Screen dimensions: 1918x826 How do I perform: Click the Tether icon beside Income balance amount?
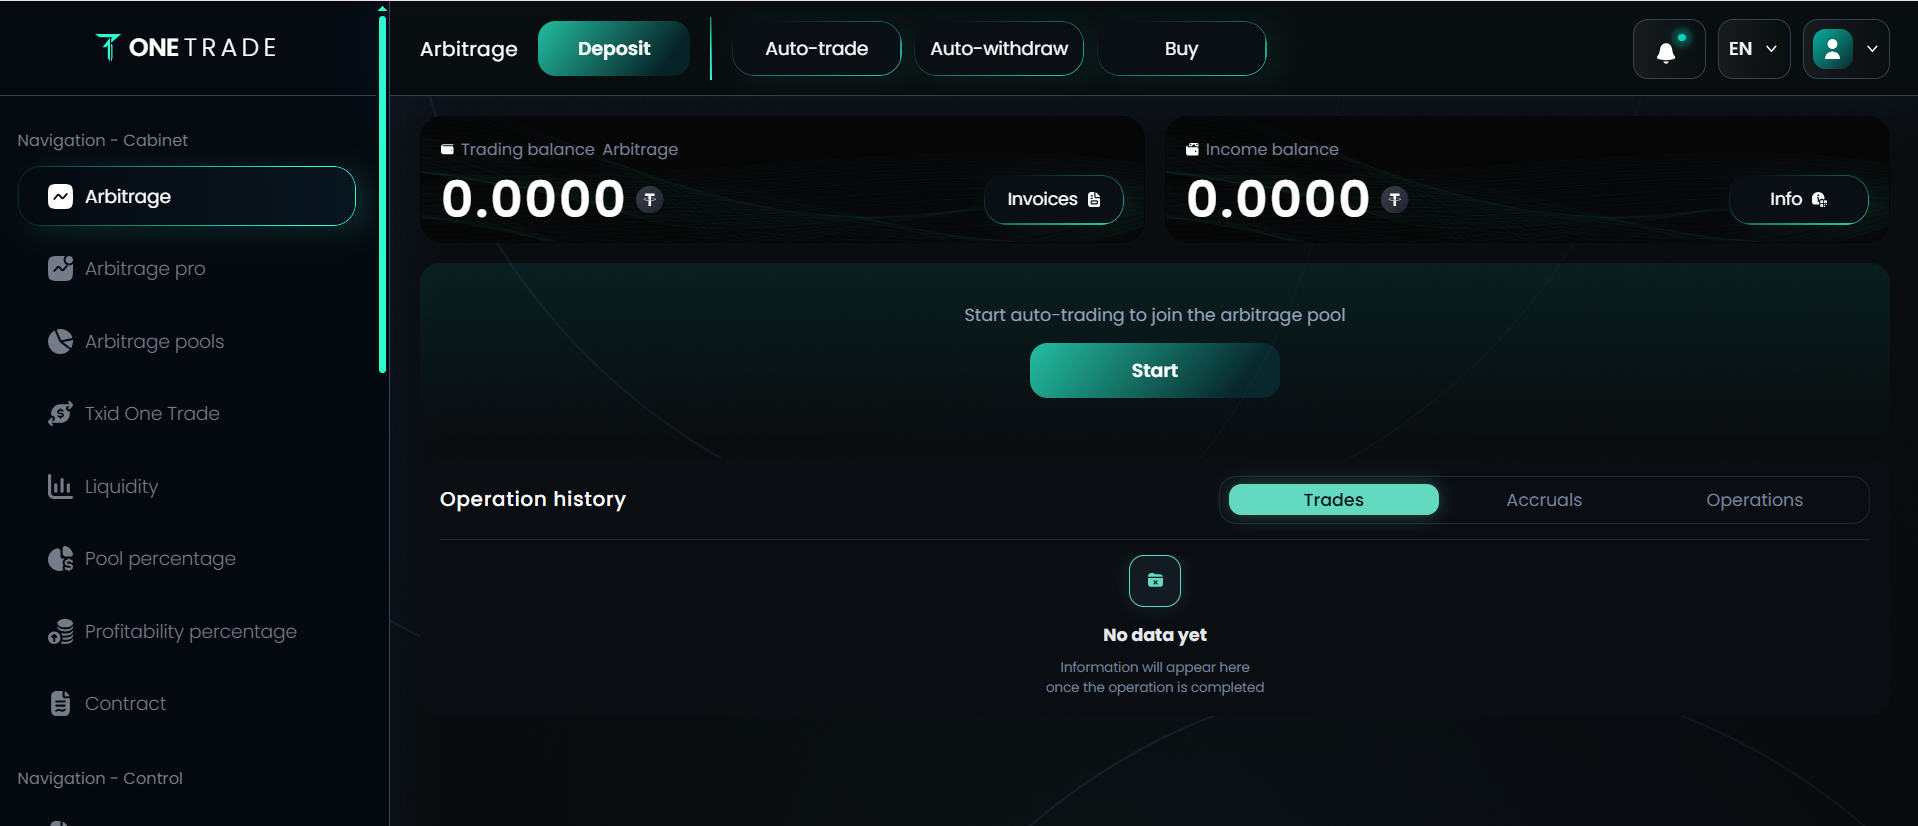1395,200
